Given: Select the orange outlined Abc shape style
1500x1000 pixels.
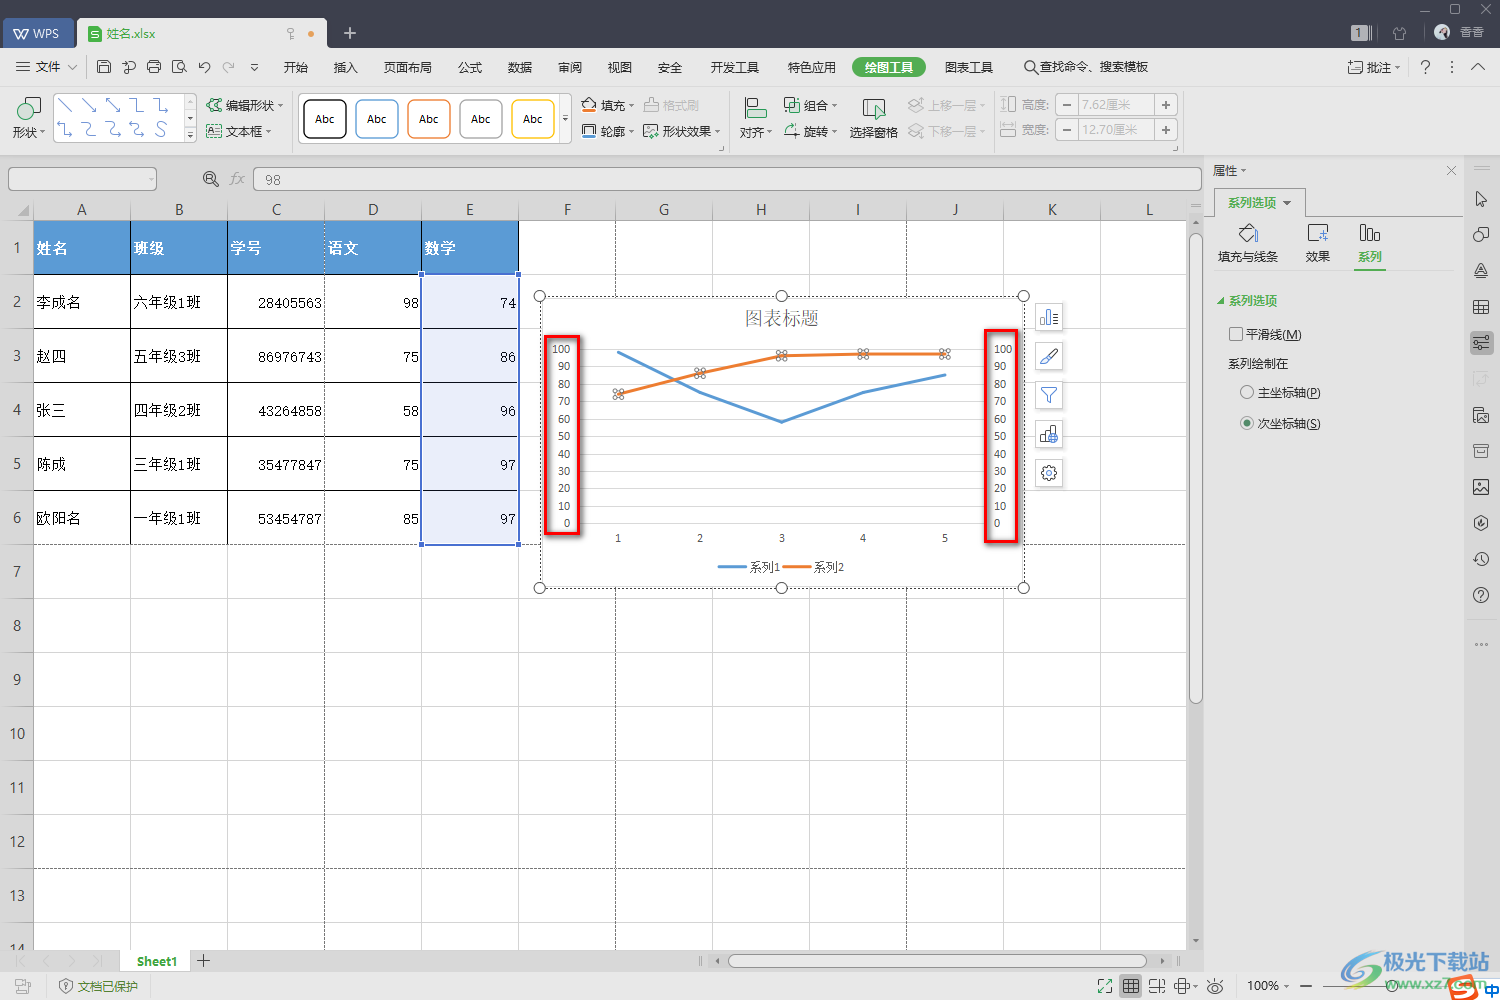Looking at the screenshot, I should pos(429,119).
